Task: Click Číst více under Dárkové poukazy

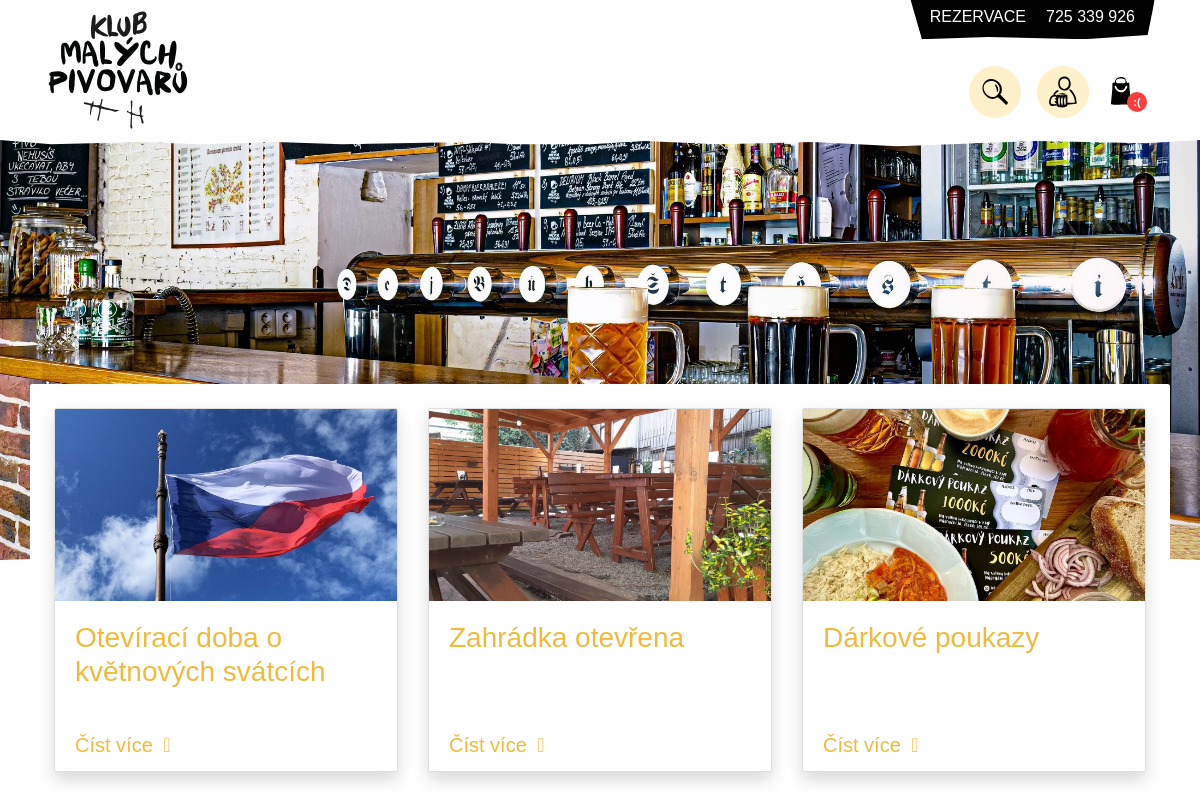Action: click(x=862, y=745)
